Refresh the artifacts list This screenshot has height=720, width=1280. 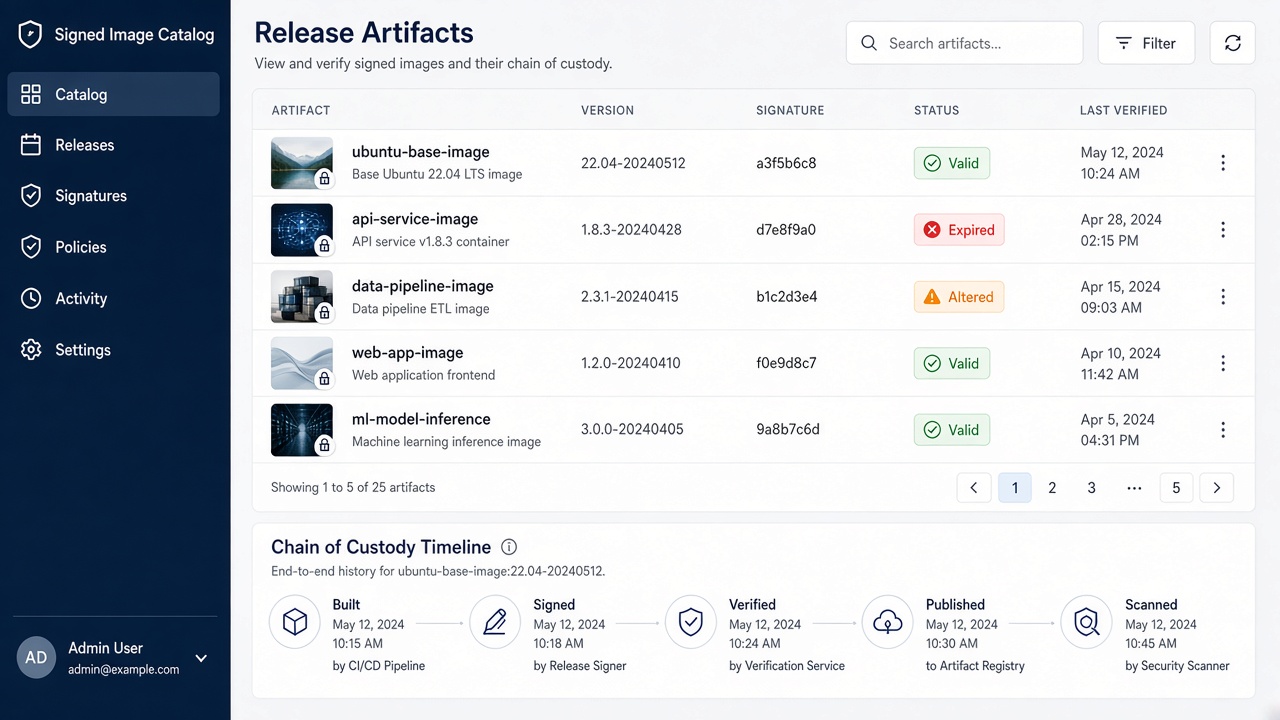(x=1233, y=43)
